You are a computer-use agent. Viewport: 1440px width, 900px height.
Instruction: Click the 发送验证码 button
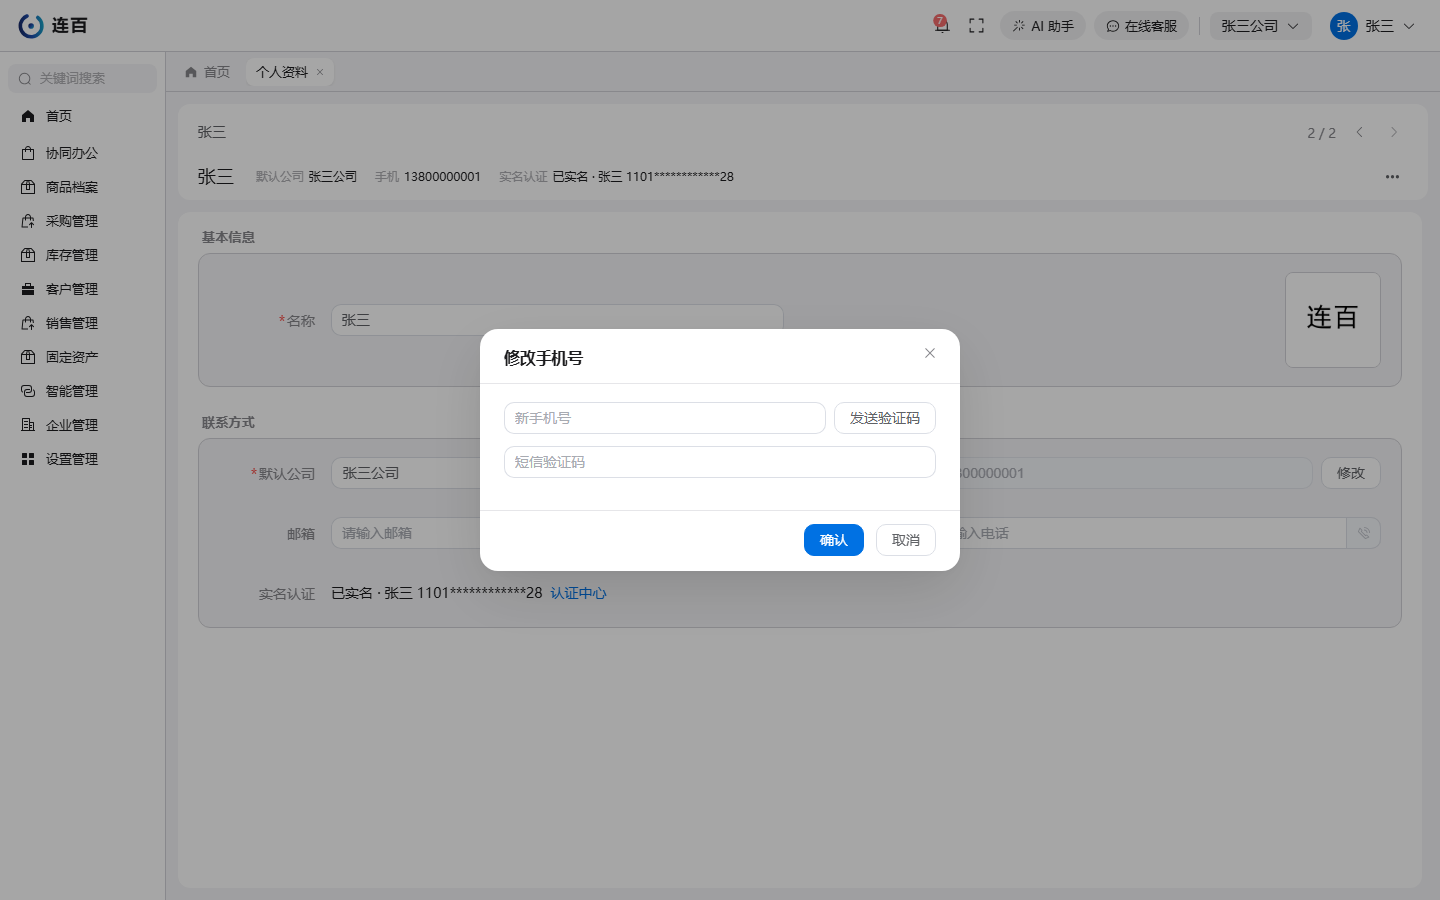885,418
